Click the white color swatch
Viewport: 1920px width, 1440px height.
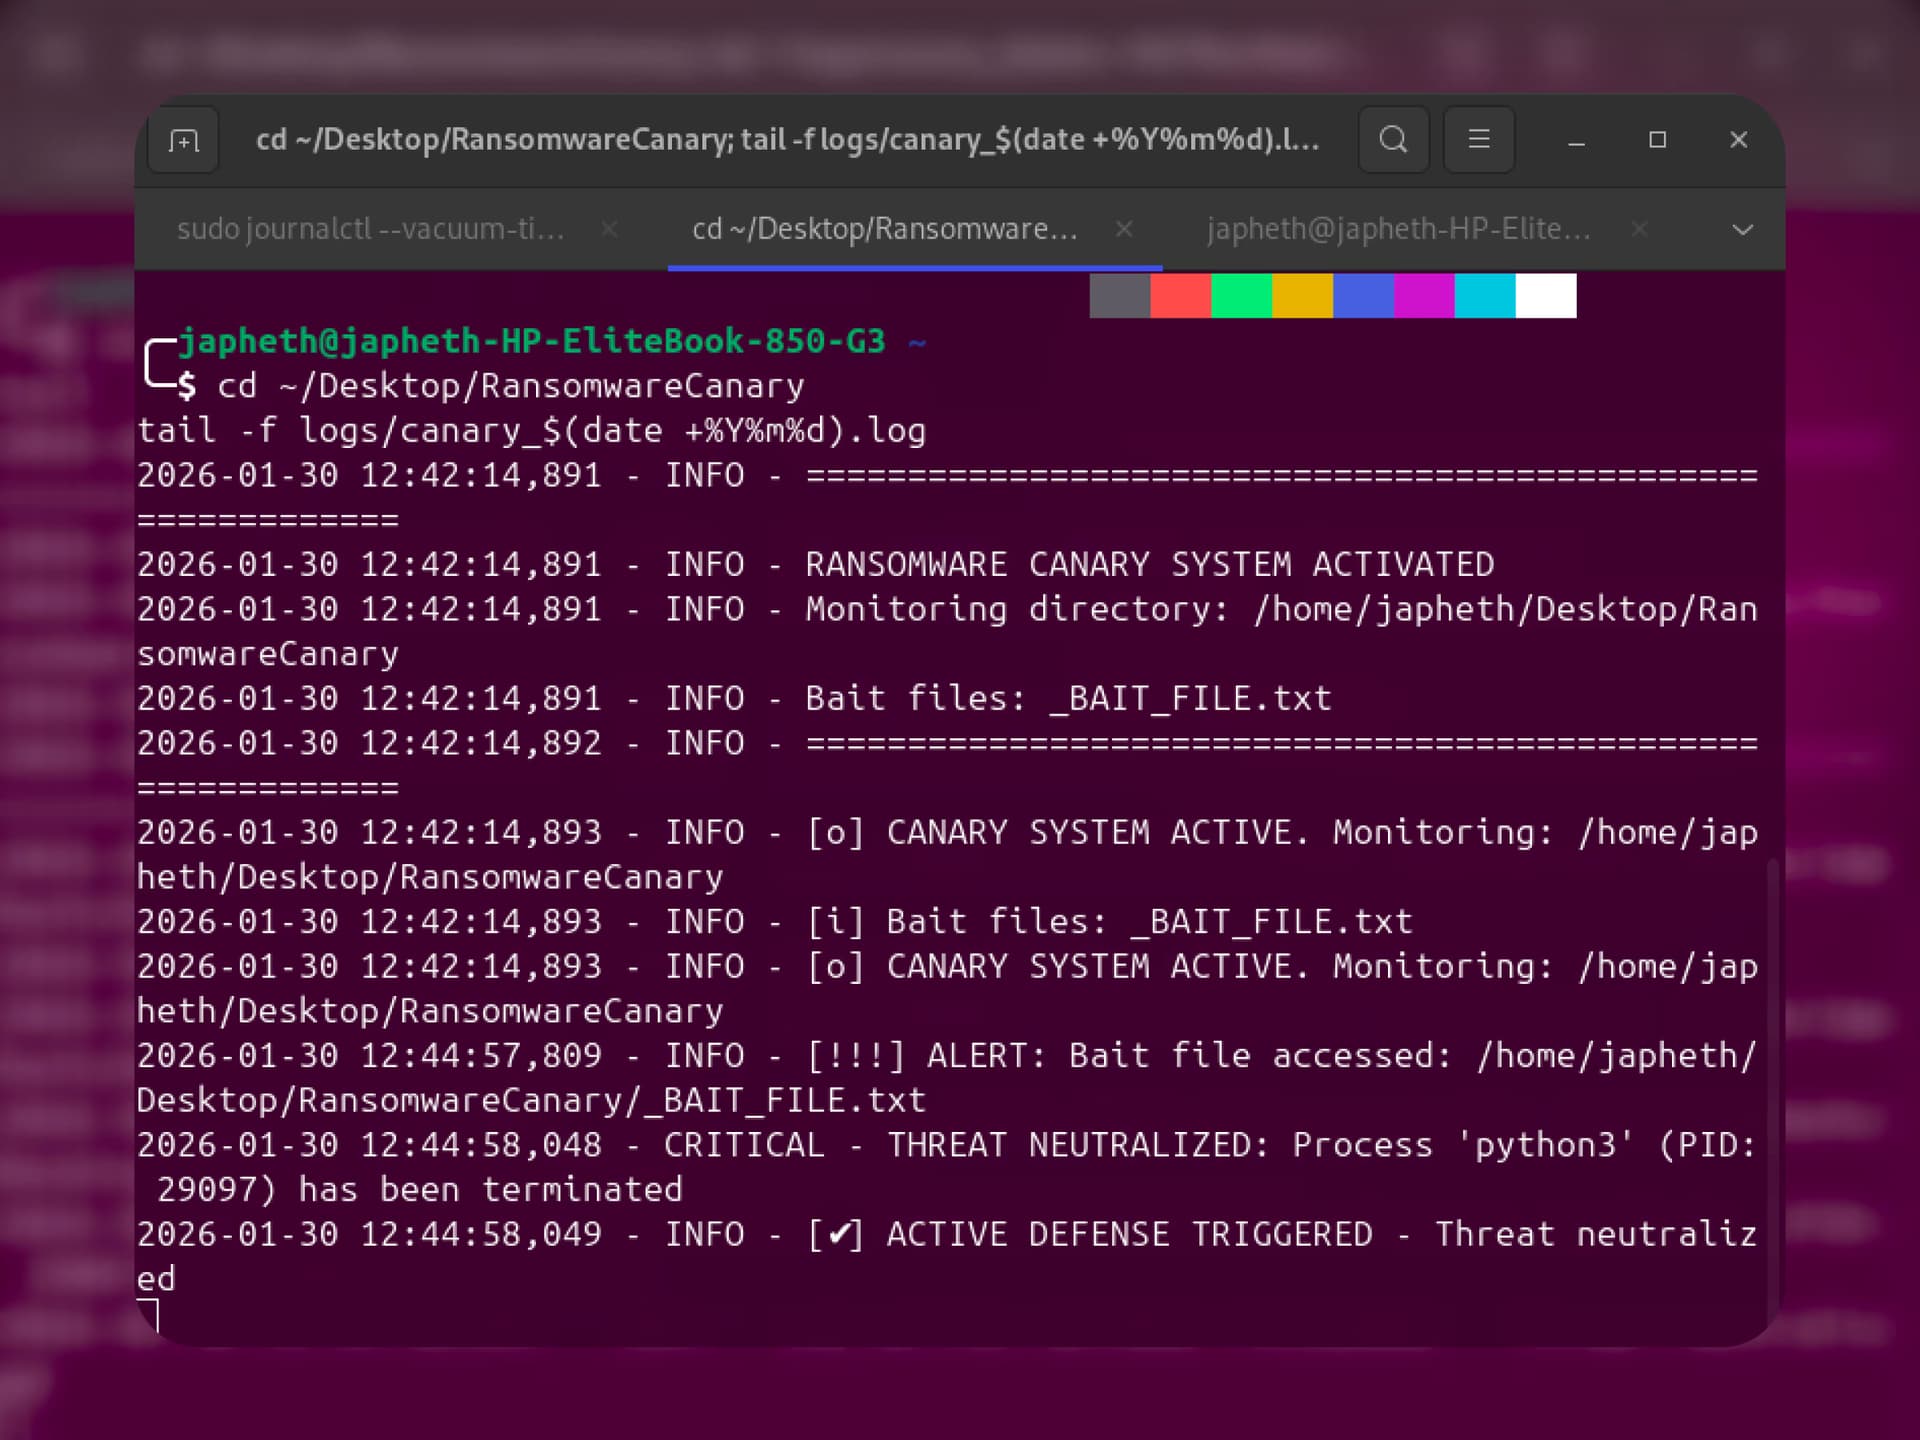pyautogui.click(x=1546, y=296)
